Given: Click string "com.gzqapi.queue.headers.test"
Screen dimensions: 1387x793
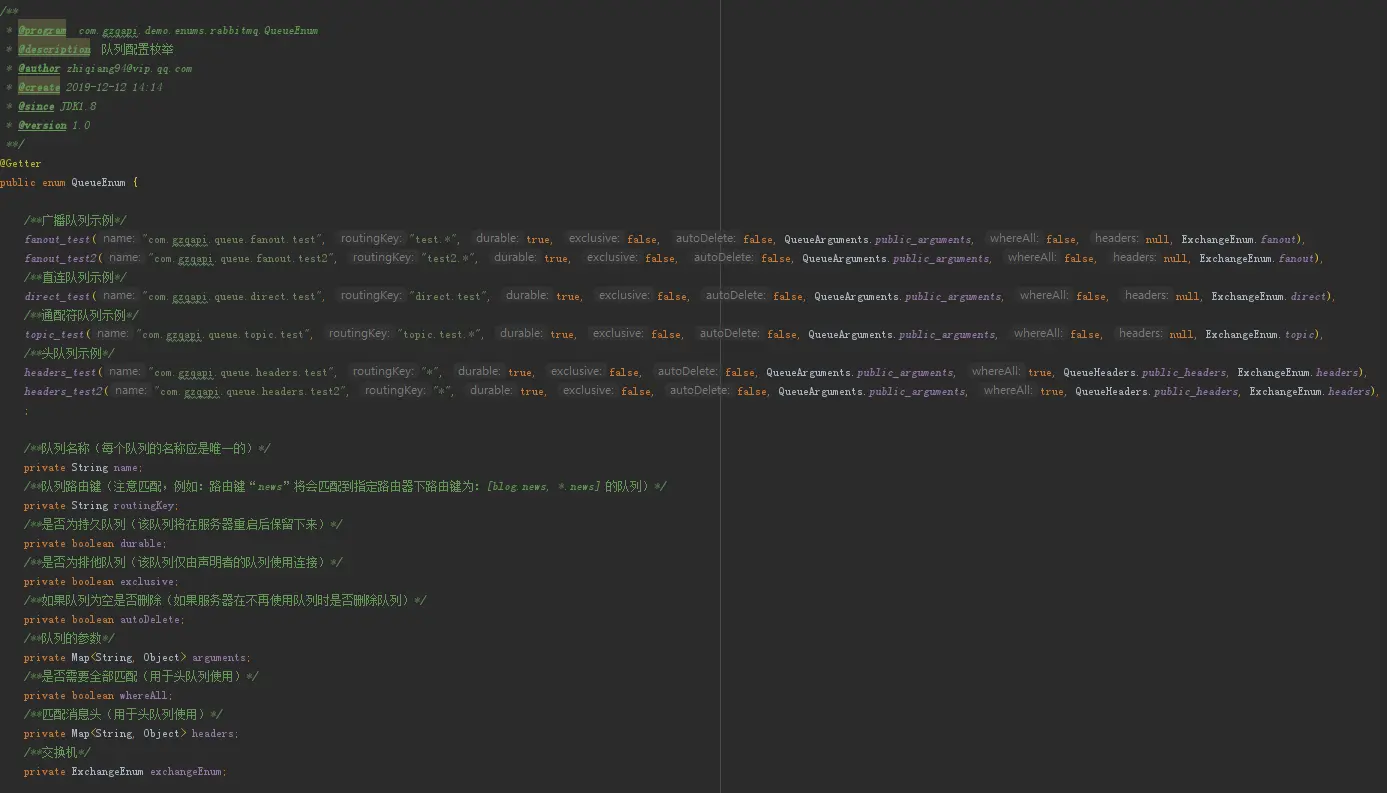Looking at the screenshot, I should 241,372.
